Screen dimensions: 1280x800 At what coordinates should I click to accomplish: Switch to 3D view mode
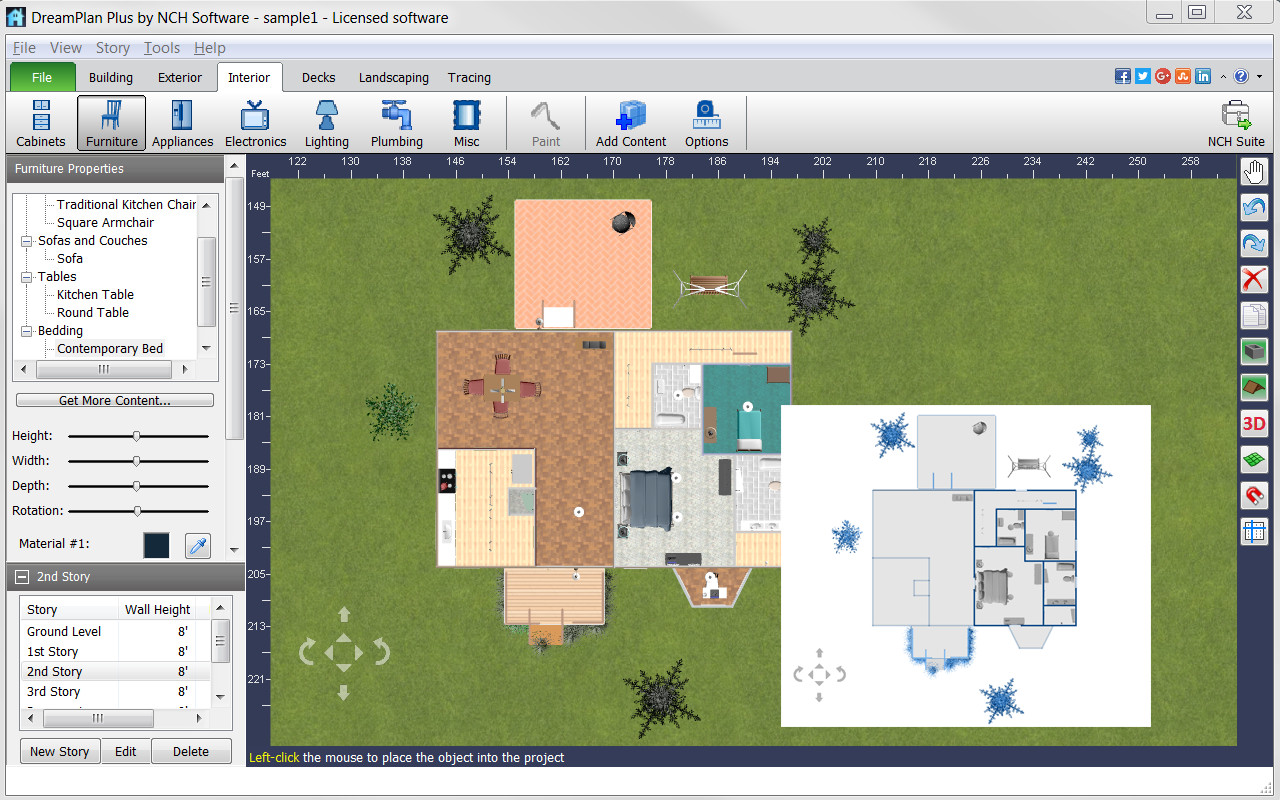(1254, 423)
